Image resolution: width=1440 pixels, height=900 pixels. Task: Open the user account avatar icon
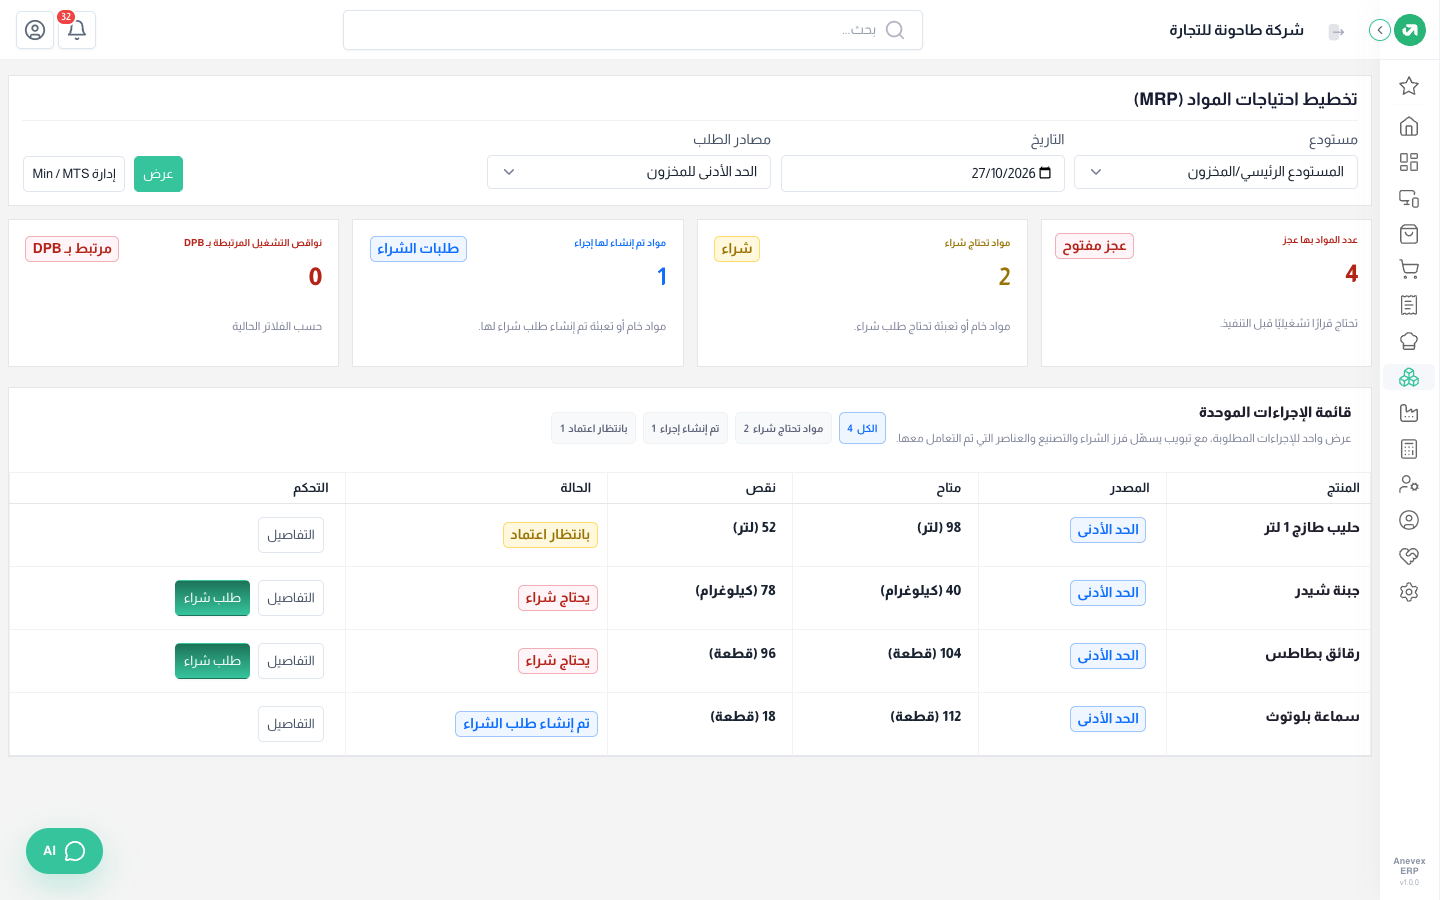click(35, 30)
